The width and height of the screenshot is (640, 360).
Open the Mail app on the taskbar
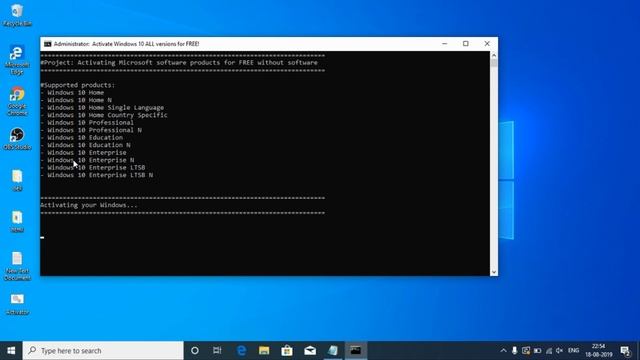tap(310, 351)
